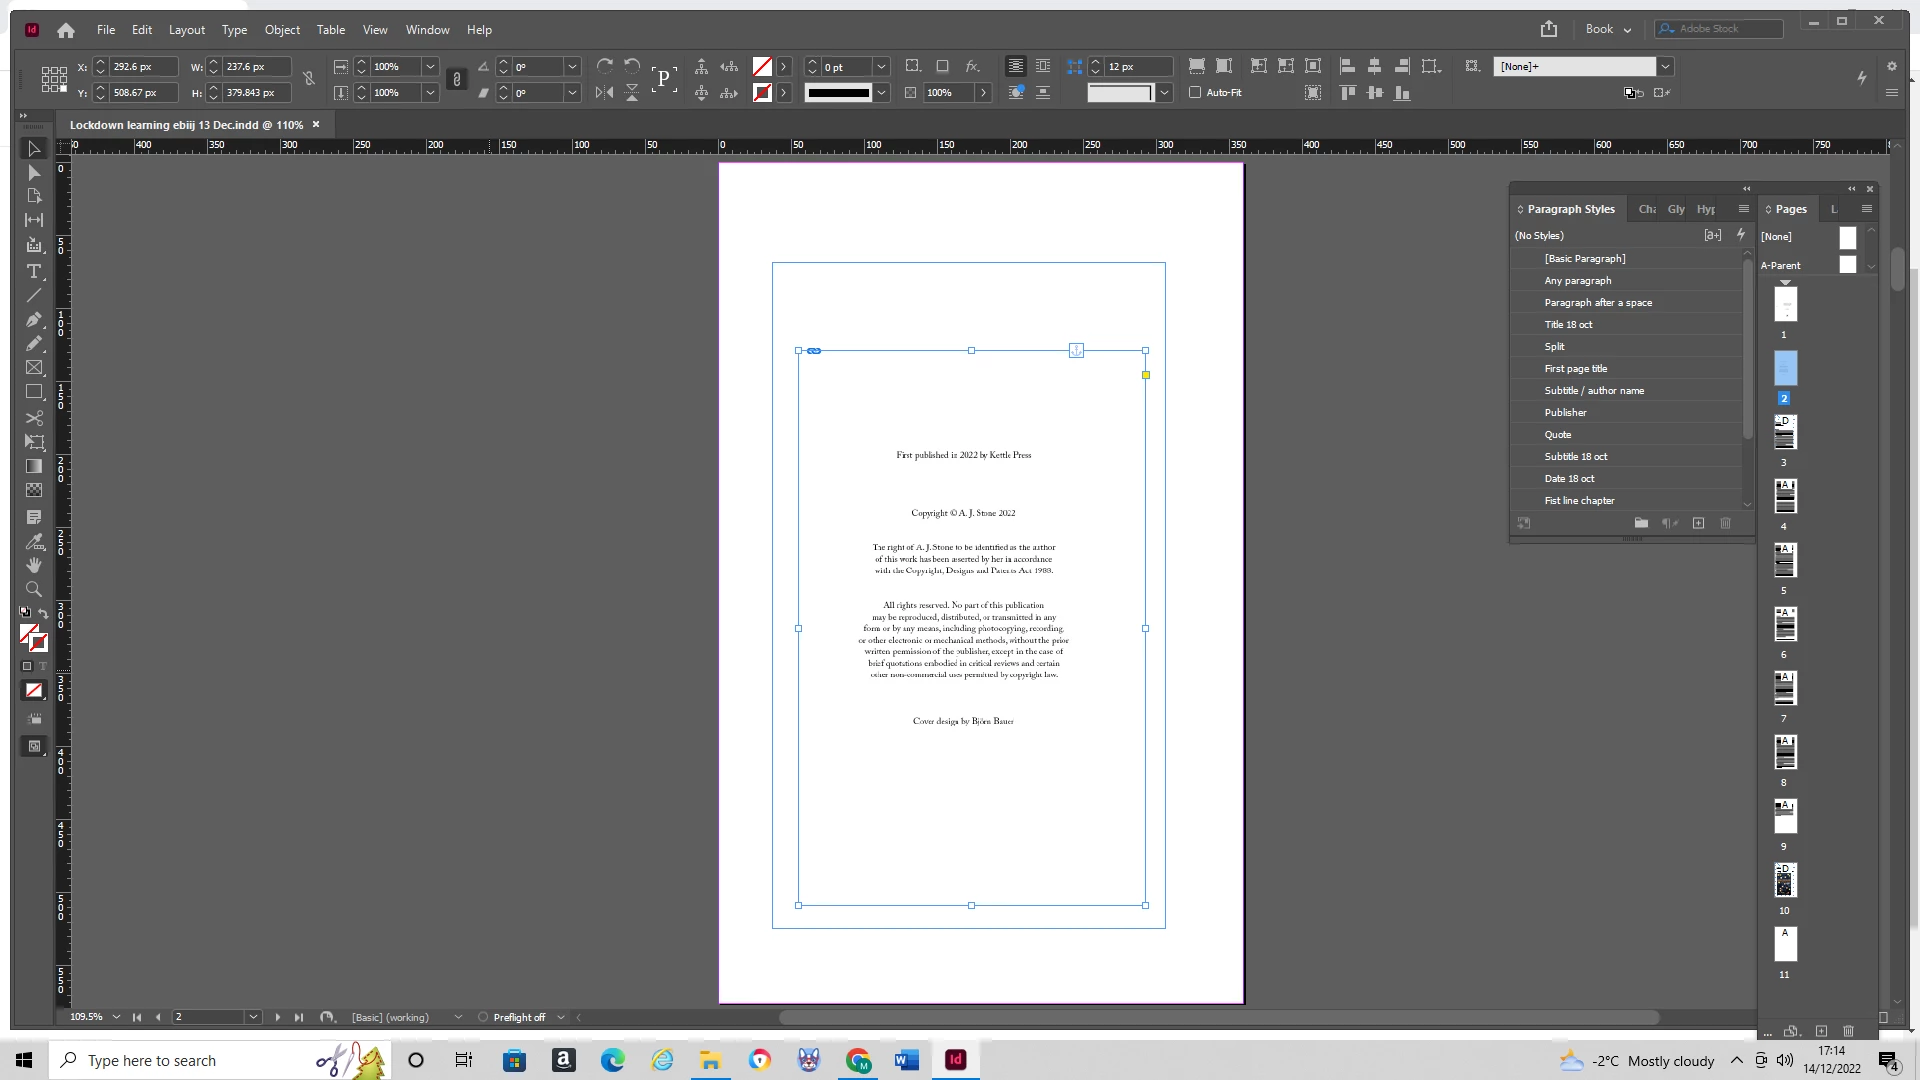
Task: Select the Type tool
Action: (x=34, y=271)
